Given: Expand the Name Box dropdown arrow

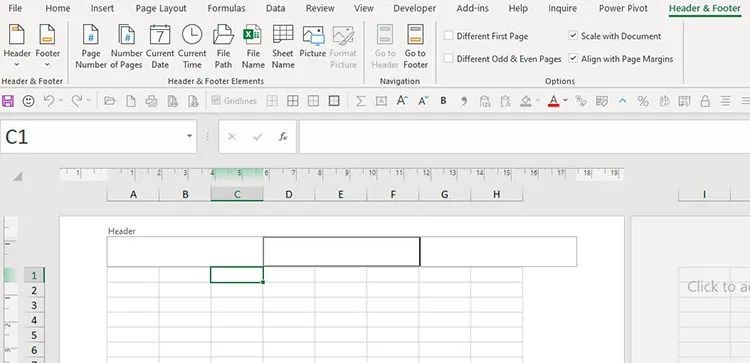Looking at the screenshot, I should (x=189, y=137).
